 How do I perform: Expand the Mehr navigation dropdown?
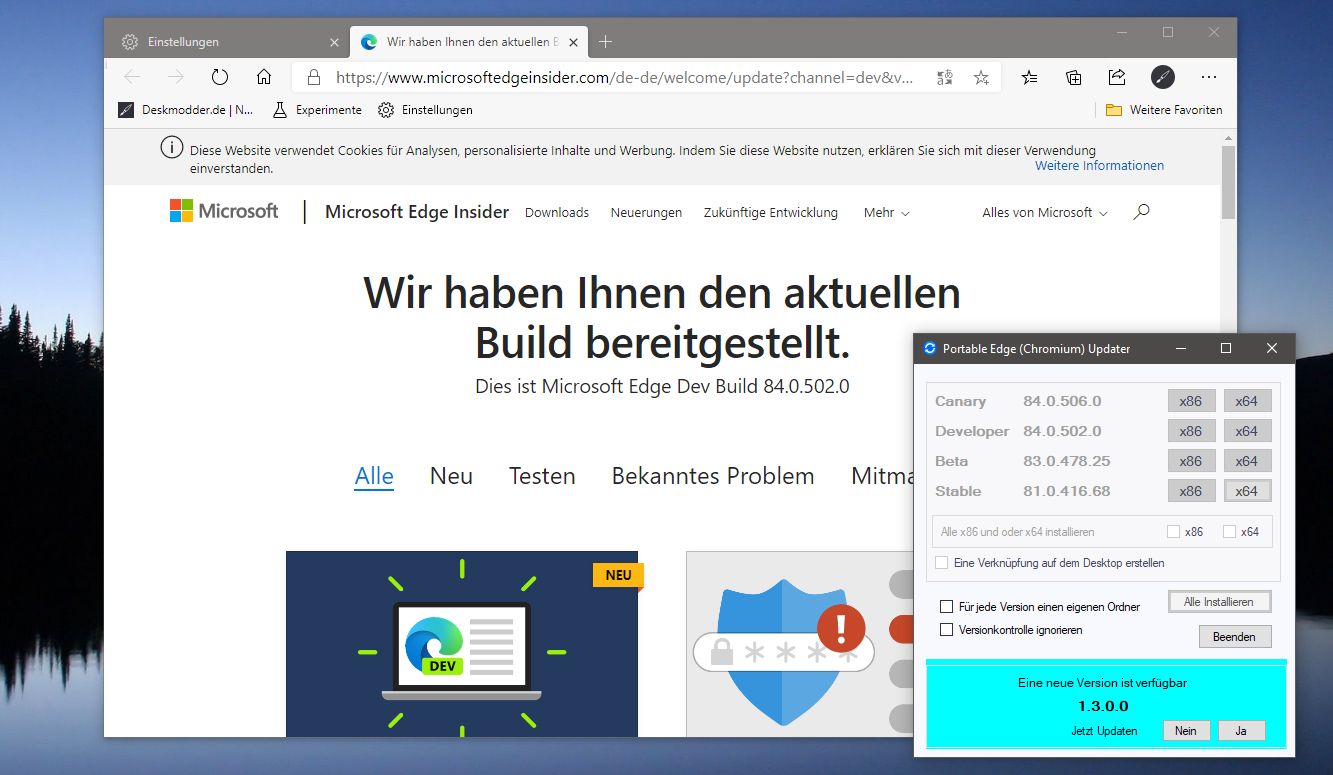pos(887,213)
